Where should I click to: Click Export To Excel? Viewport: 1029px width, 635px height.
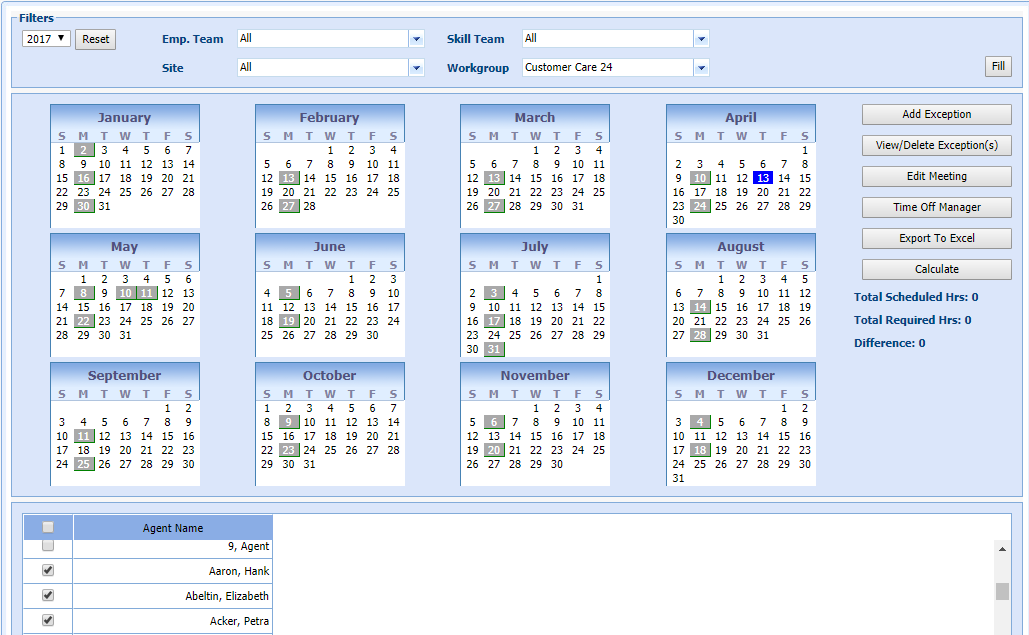click(x=936, y=239)
